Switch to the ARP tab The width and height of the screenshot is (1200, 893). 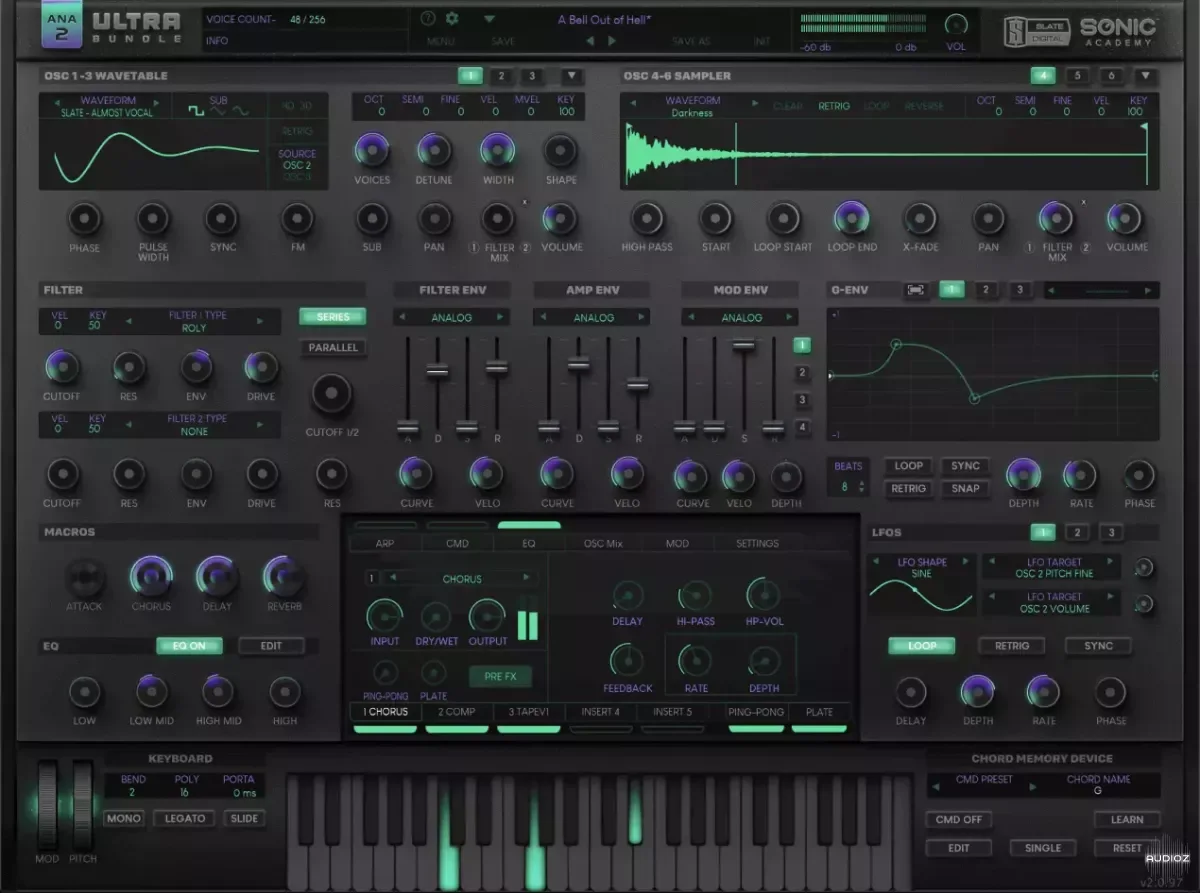pyautogui.click(x=385, y=544)
